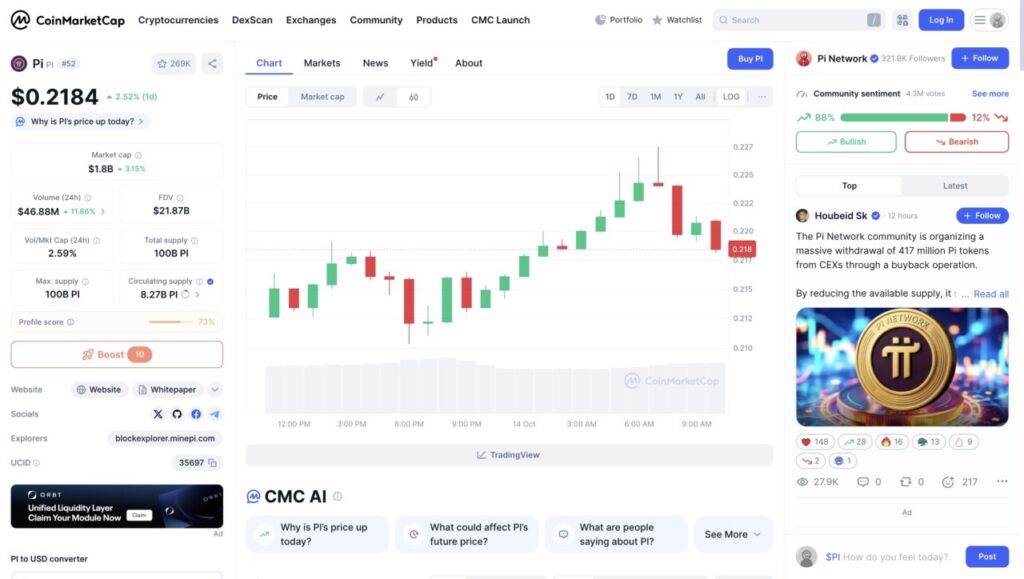
Task: Expand more links next to Whitepaper
Action: tap(215, 390)
